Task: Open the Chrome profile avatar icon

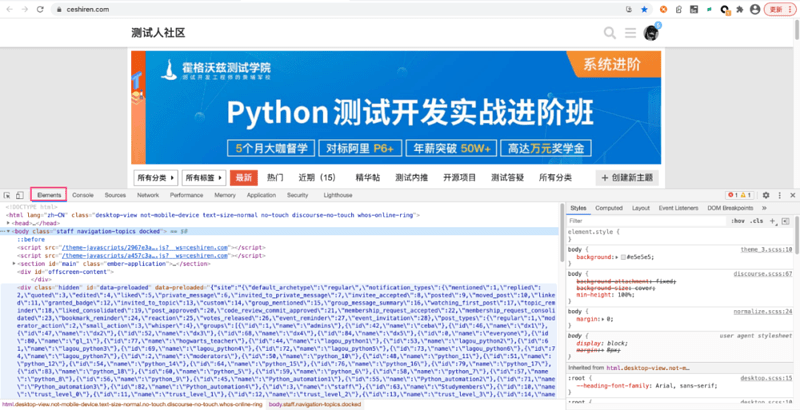Action: click(x=755, y=9)
